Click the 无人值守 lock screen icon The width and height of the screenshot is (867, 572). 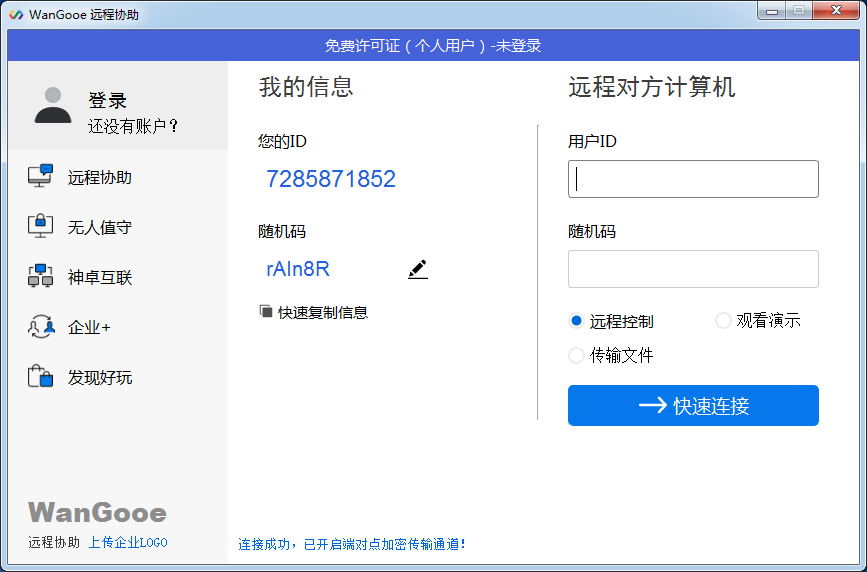point(40,227)
